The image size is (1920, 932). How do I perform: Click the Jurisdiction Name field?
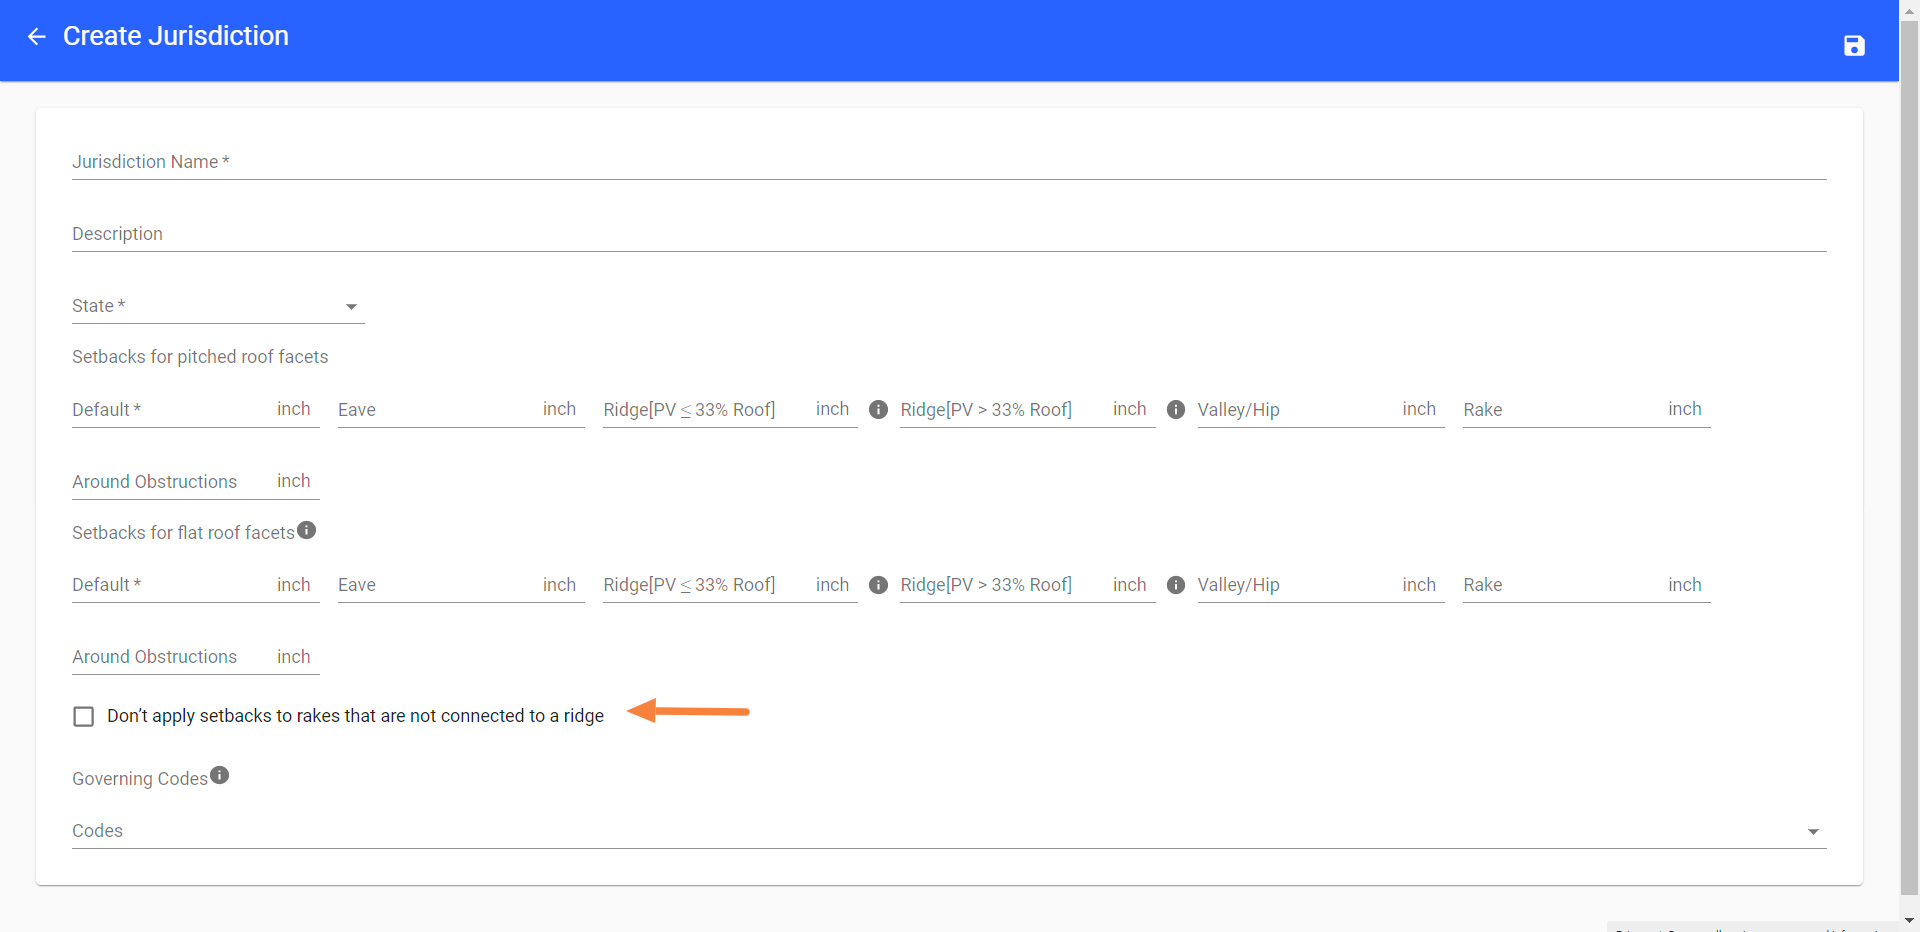(x=948, y=162)
